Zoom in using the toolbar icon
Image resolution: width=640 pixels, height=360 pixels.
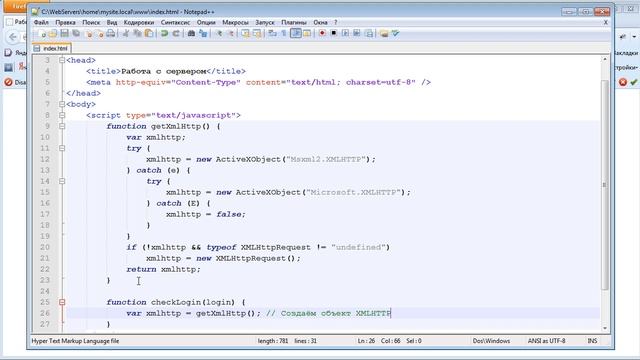[x=220, y=33]
